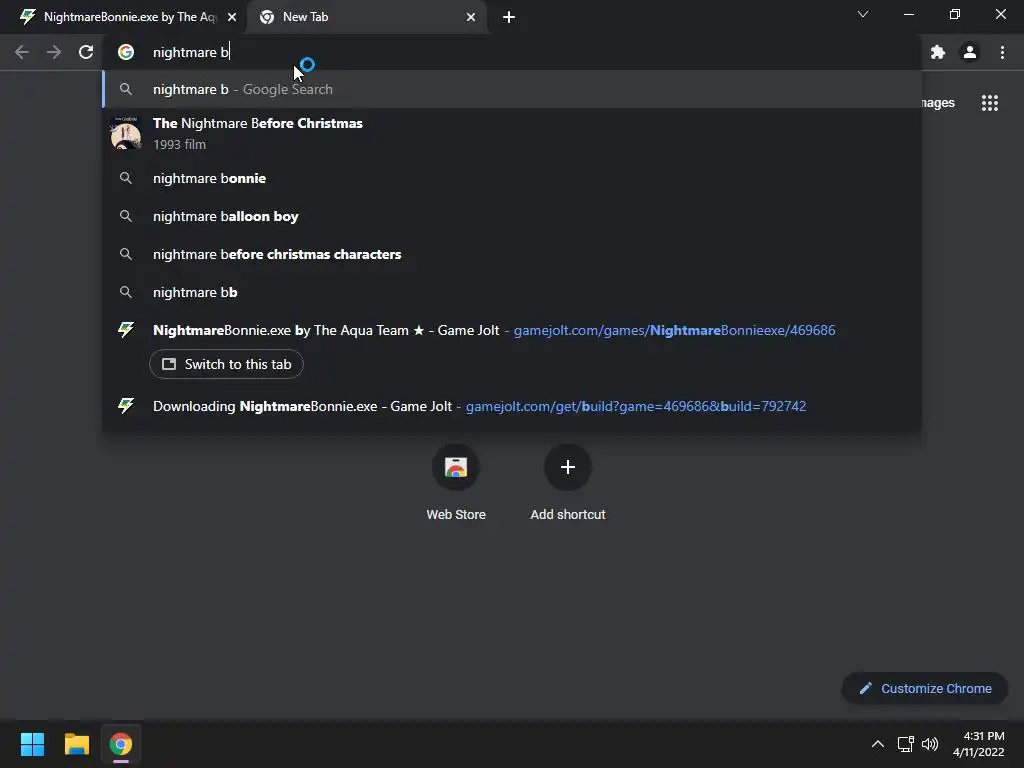The height and width of the screenshot is (768, 1024).
Task: Click the Add shortcut button
Action: click(568, 483)
